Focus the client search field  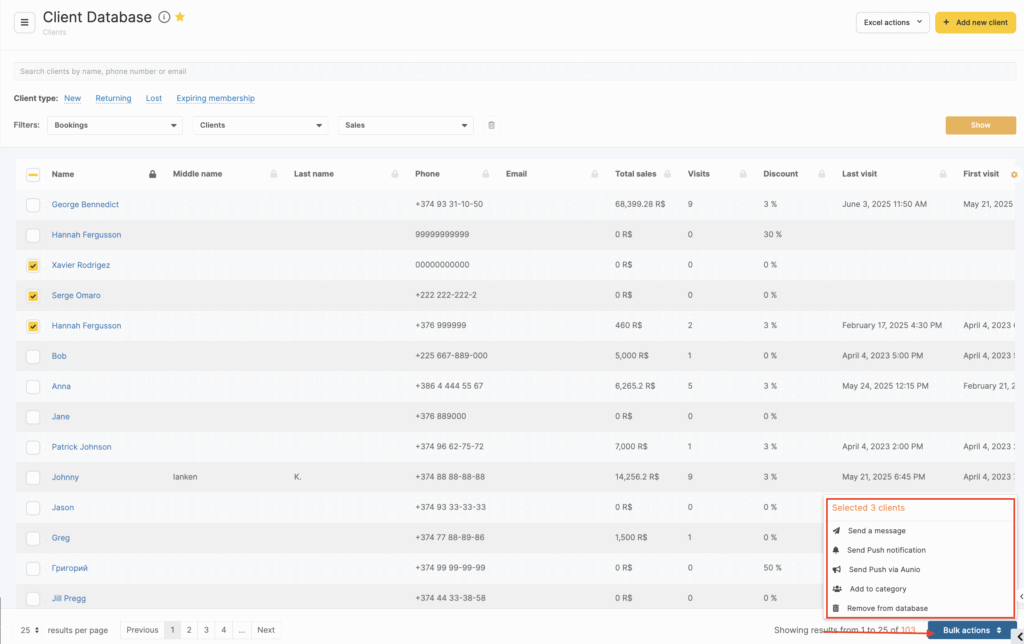coord(515,71)
